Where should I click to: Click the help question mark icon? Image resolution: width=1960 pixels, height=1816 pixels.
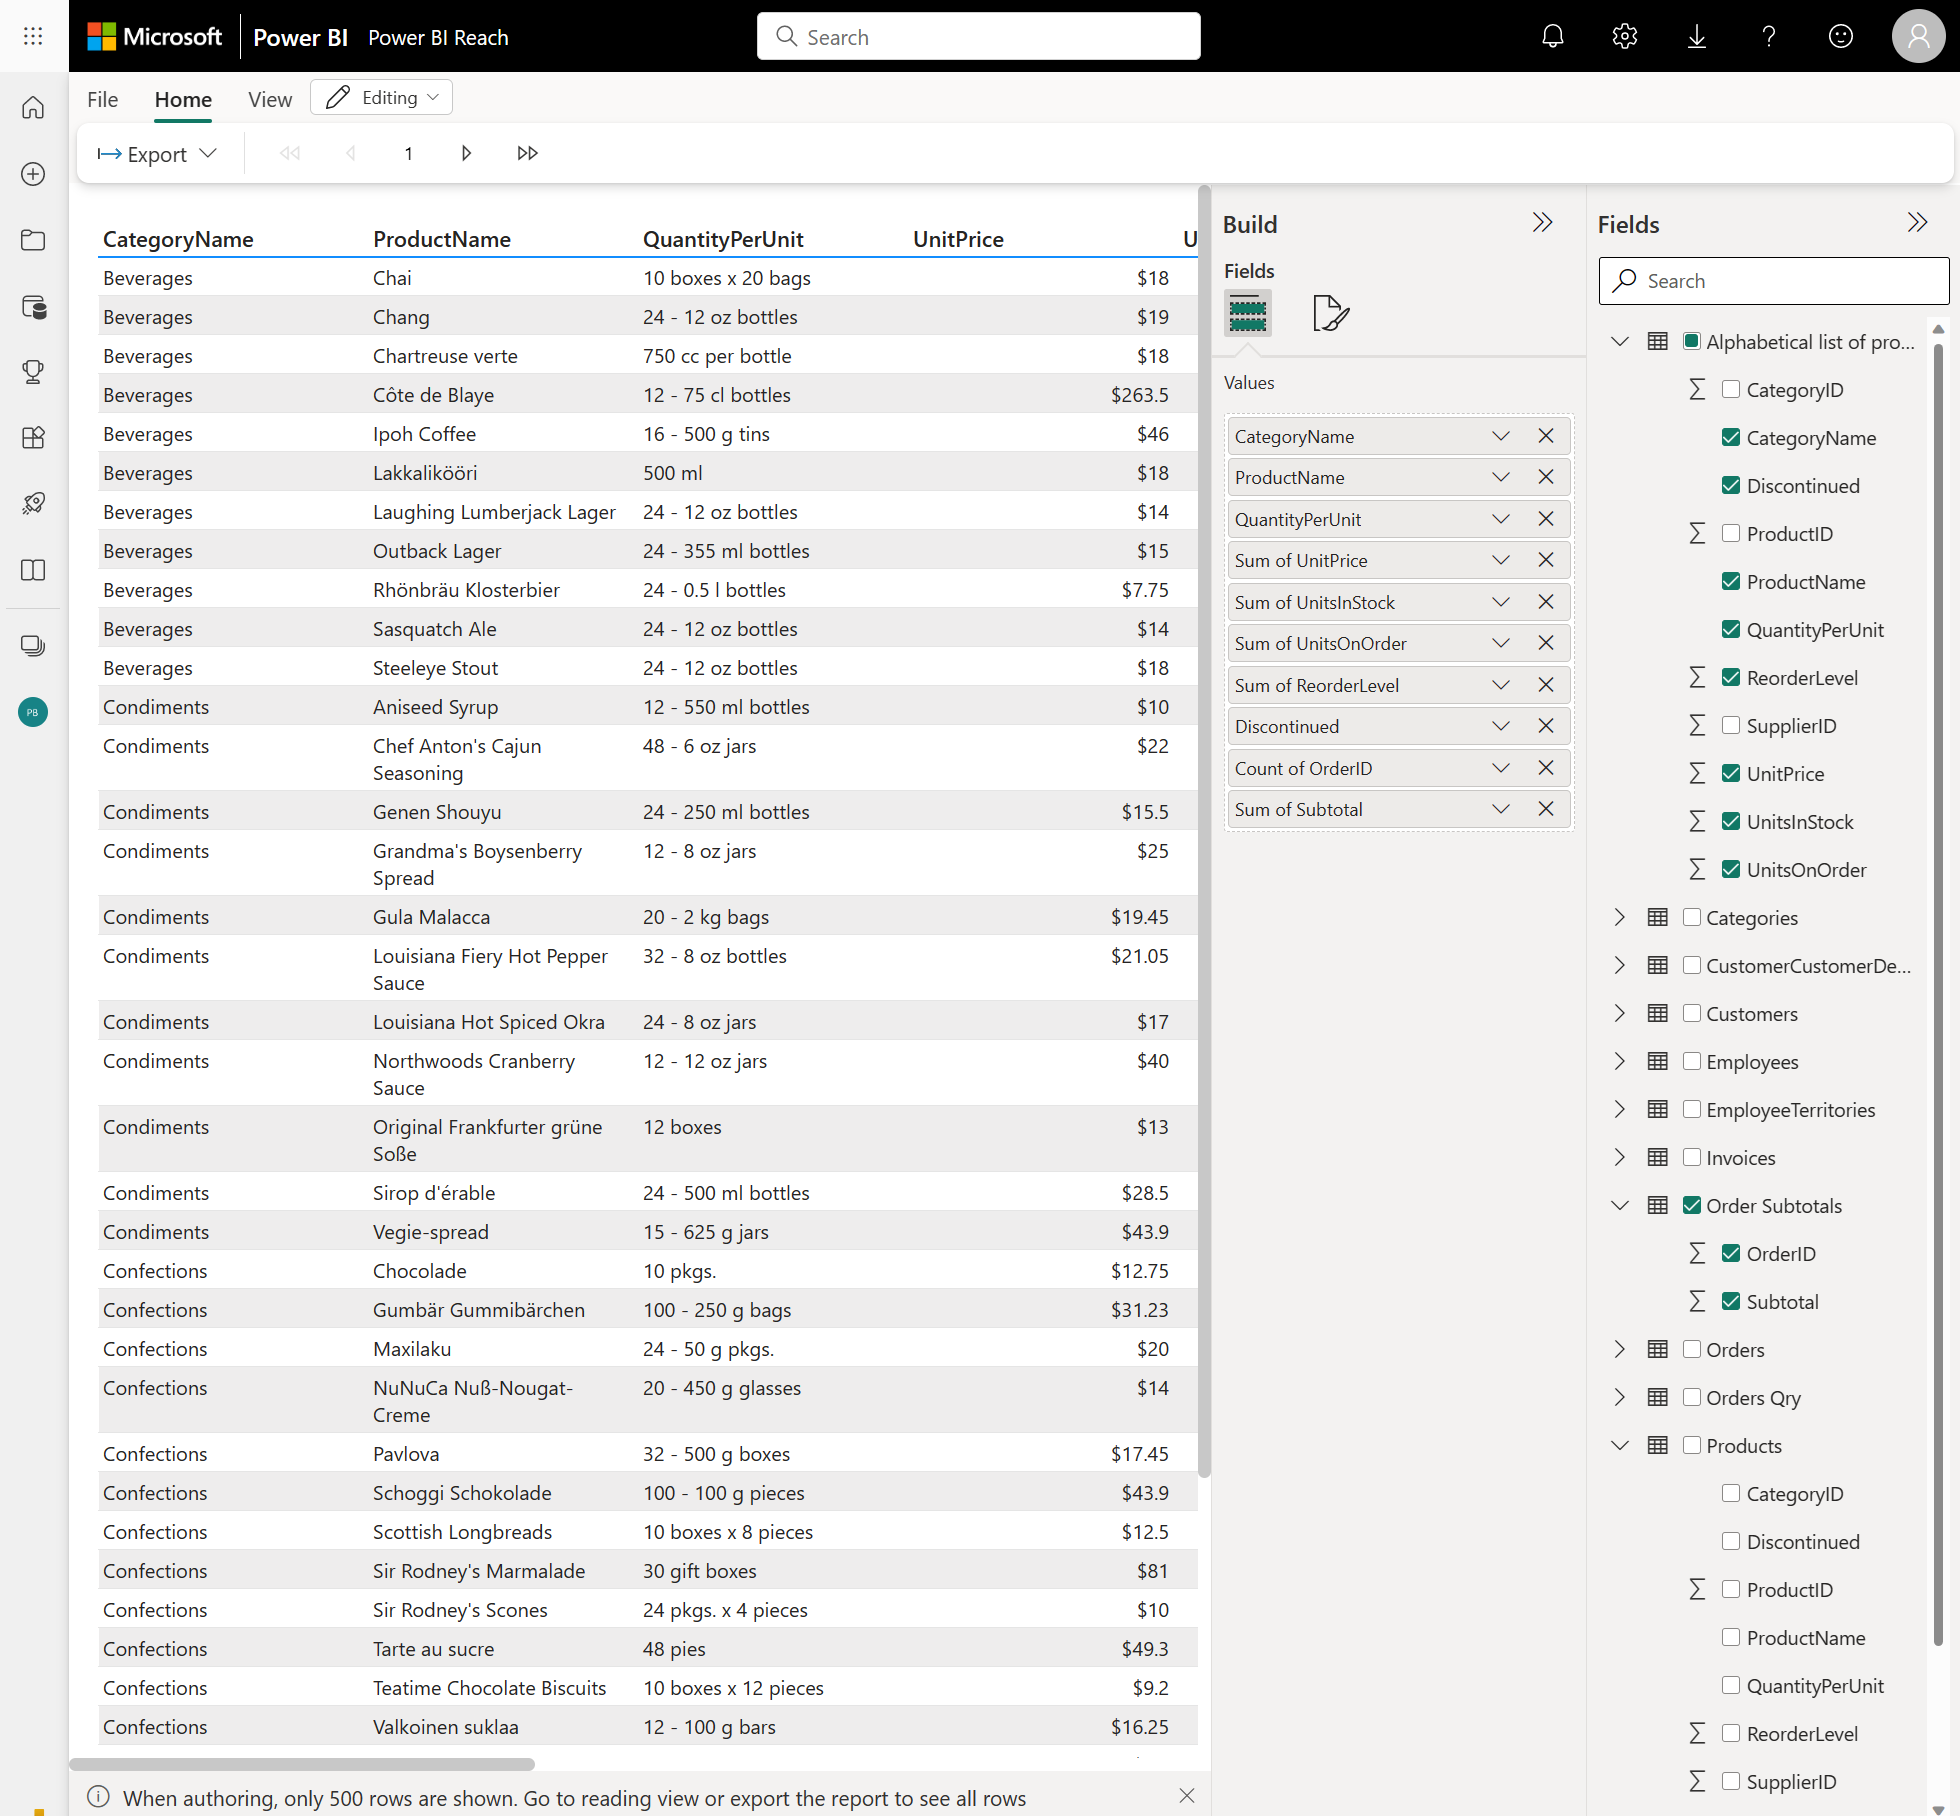1770,36
